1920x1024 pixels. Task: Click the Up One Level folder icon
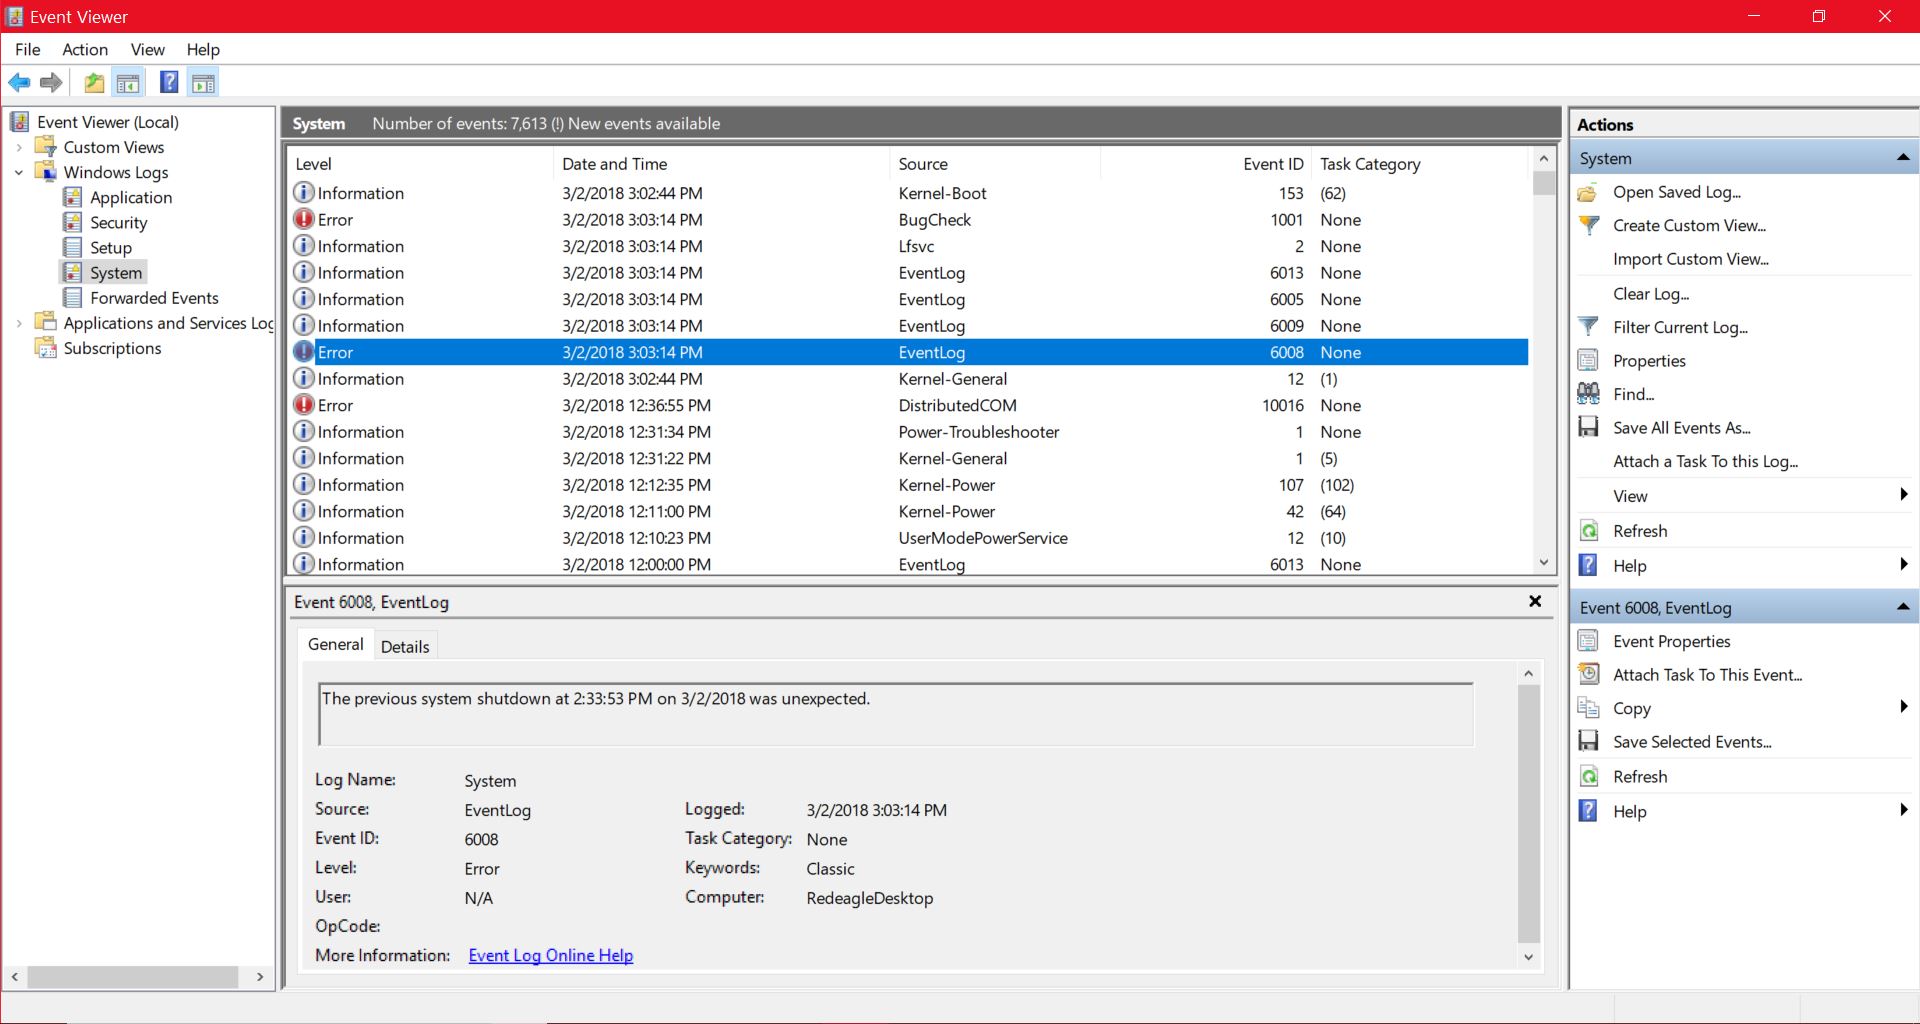[94, 83]
